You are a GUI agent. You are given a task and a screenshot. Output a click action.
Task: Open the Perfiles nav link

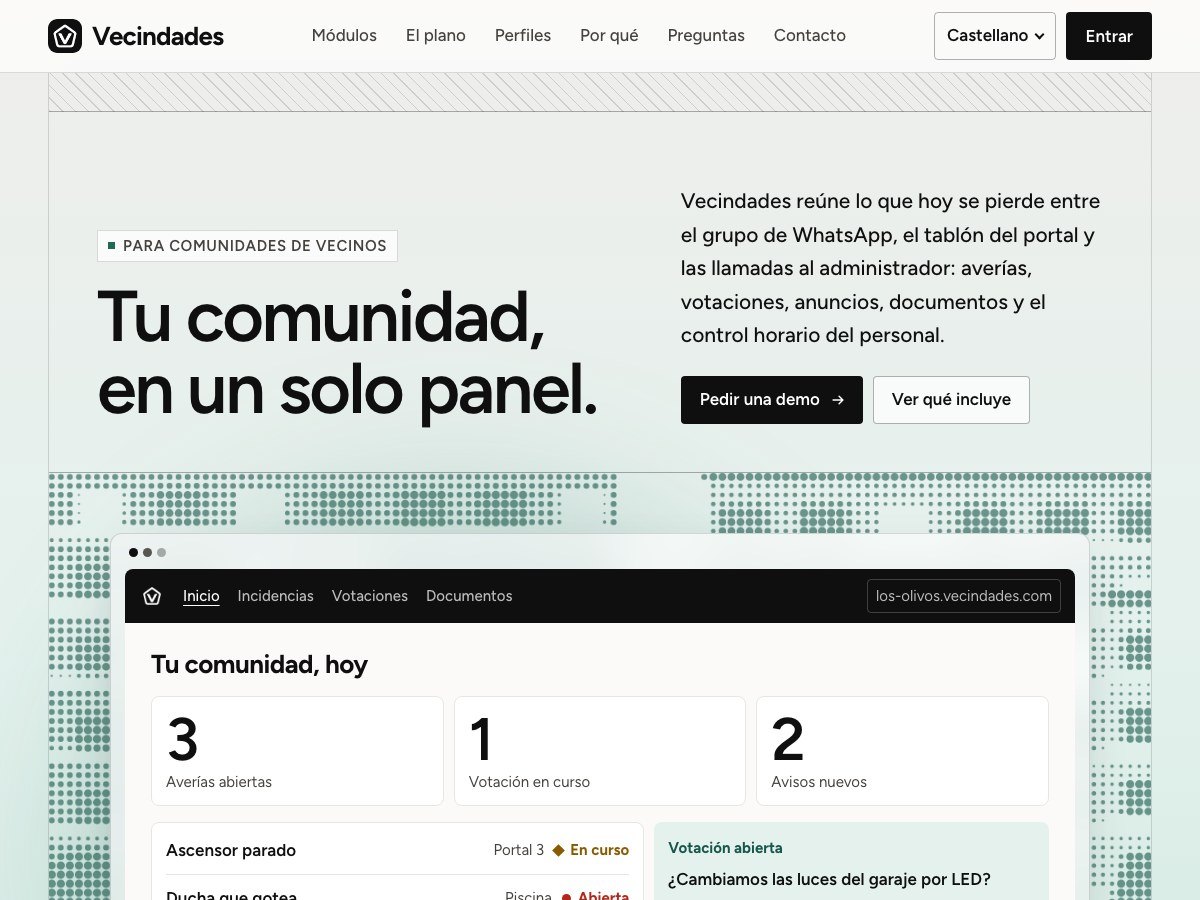tap(523, 35)
